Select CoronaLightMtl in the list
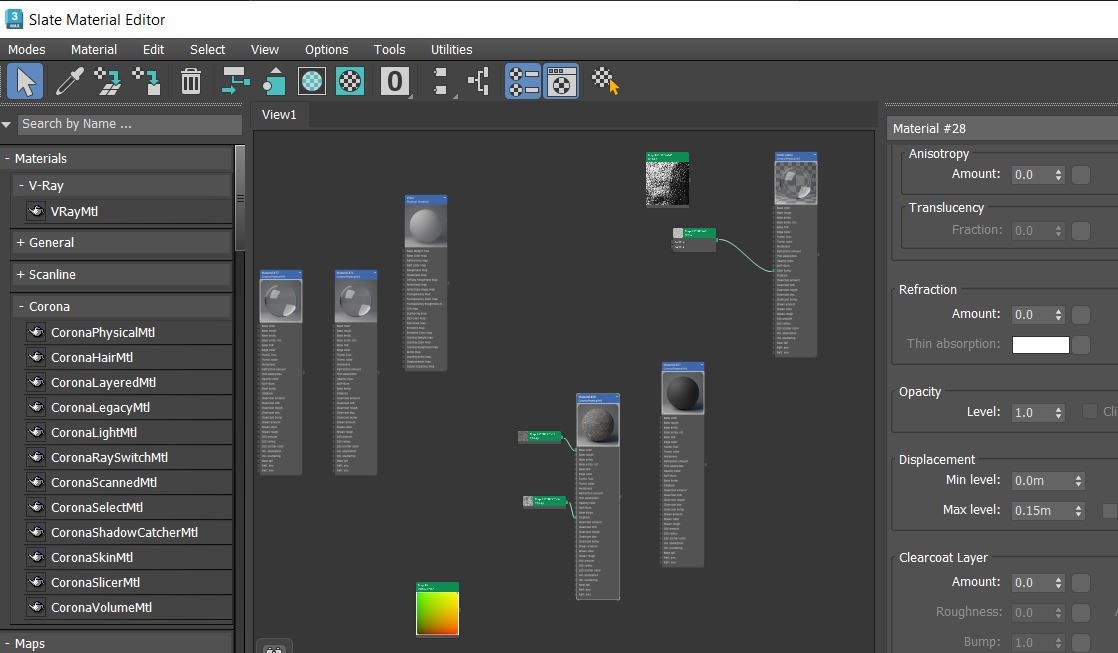 (129, 432)
